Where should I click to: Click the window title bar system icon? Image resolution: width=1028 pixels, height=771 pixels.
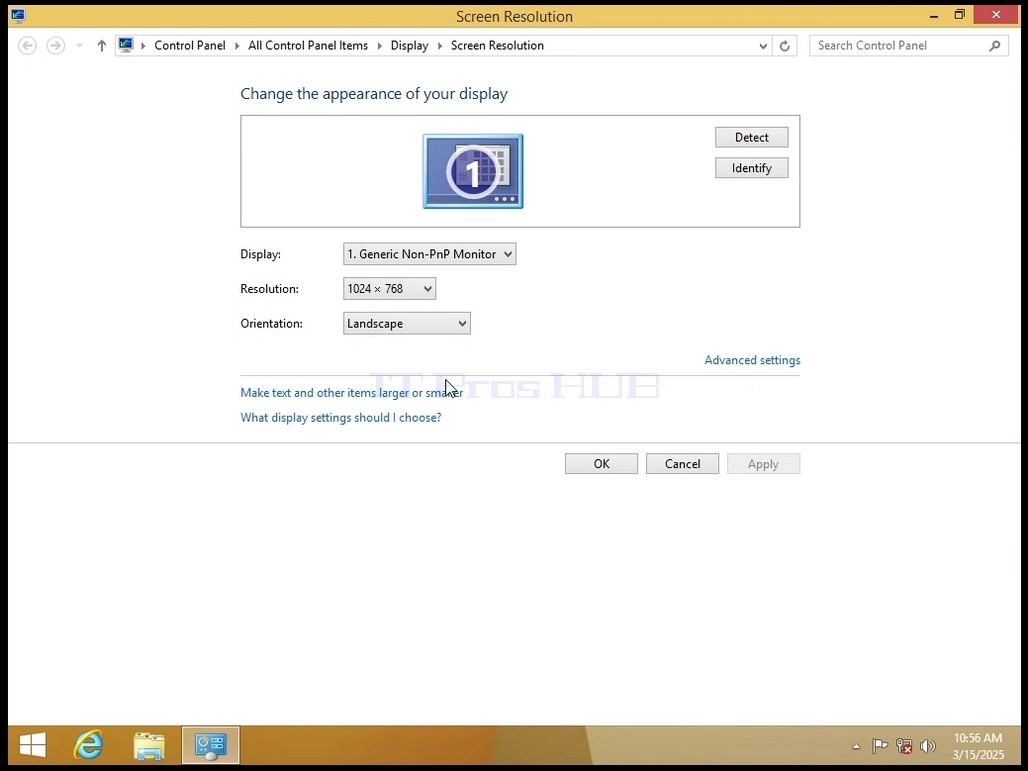(18, 15)
